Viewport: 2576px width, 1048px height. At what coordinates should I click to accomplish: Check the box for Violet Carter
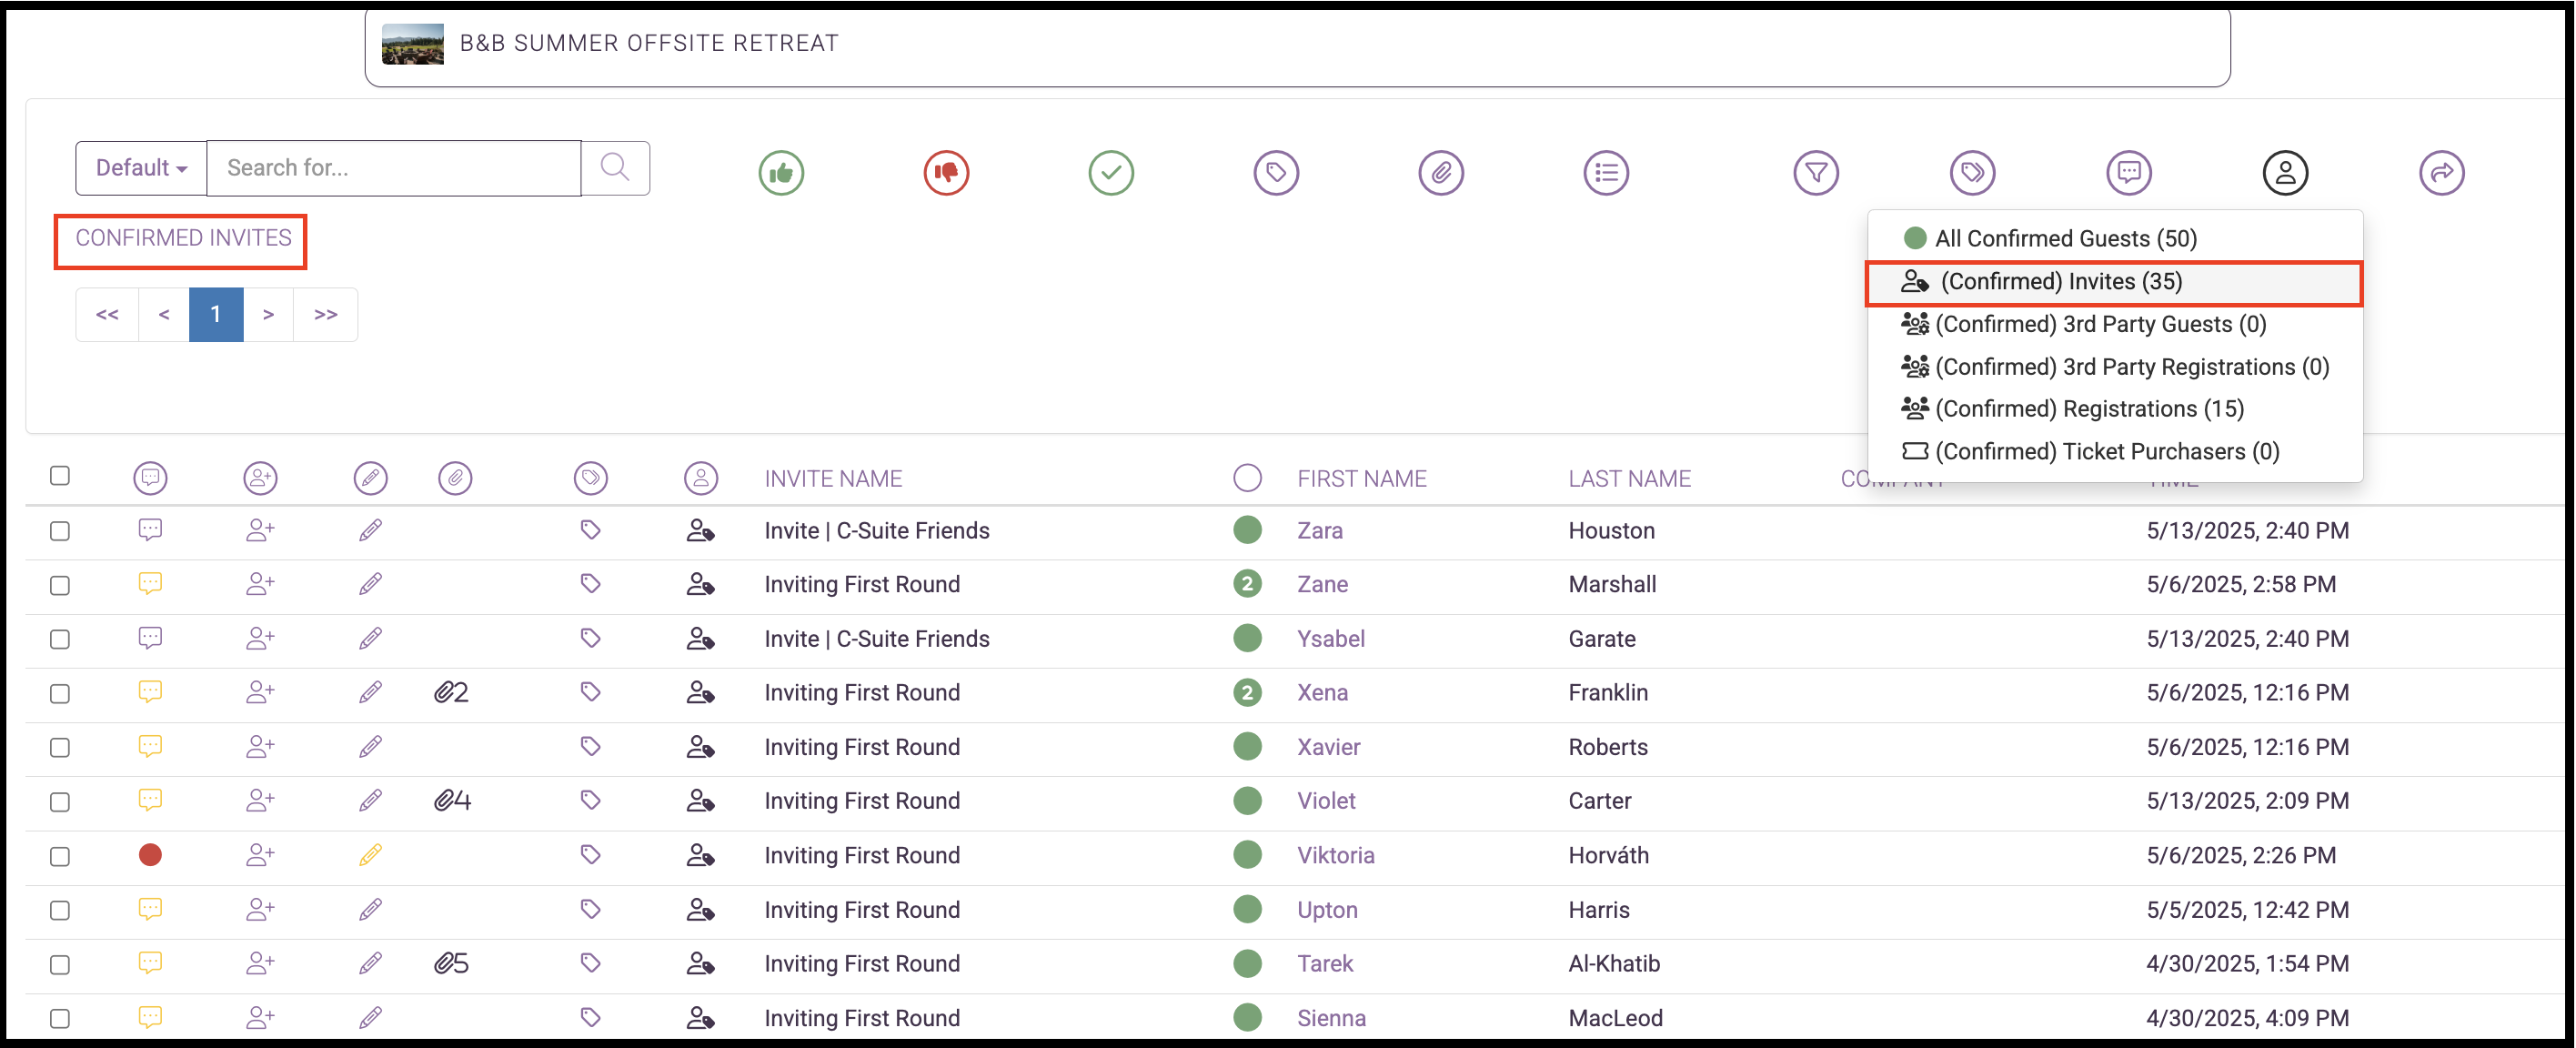pos(60,802)
